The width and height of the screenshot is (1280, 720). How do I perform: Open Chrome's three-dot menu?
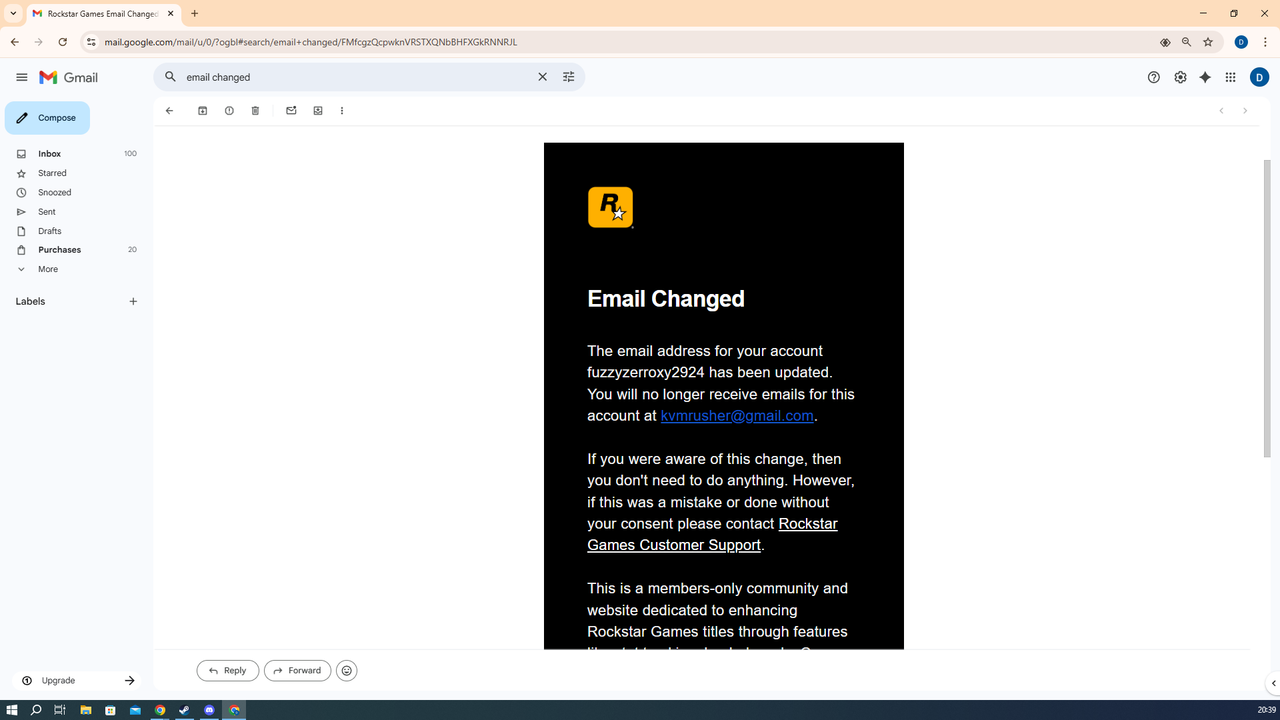point(1265,42)
